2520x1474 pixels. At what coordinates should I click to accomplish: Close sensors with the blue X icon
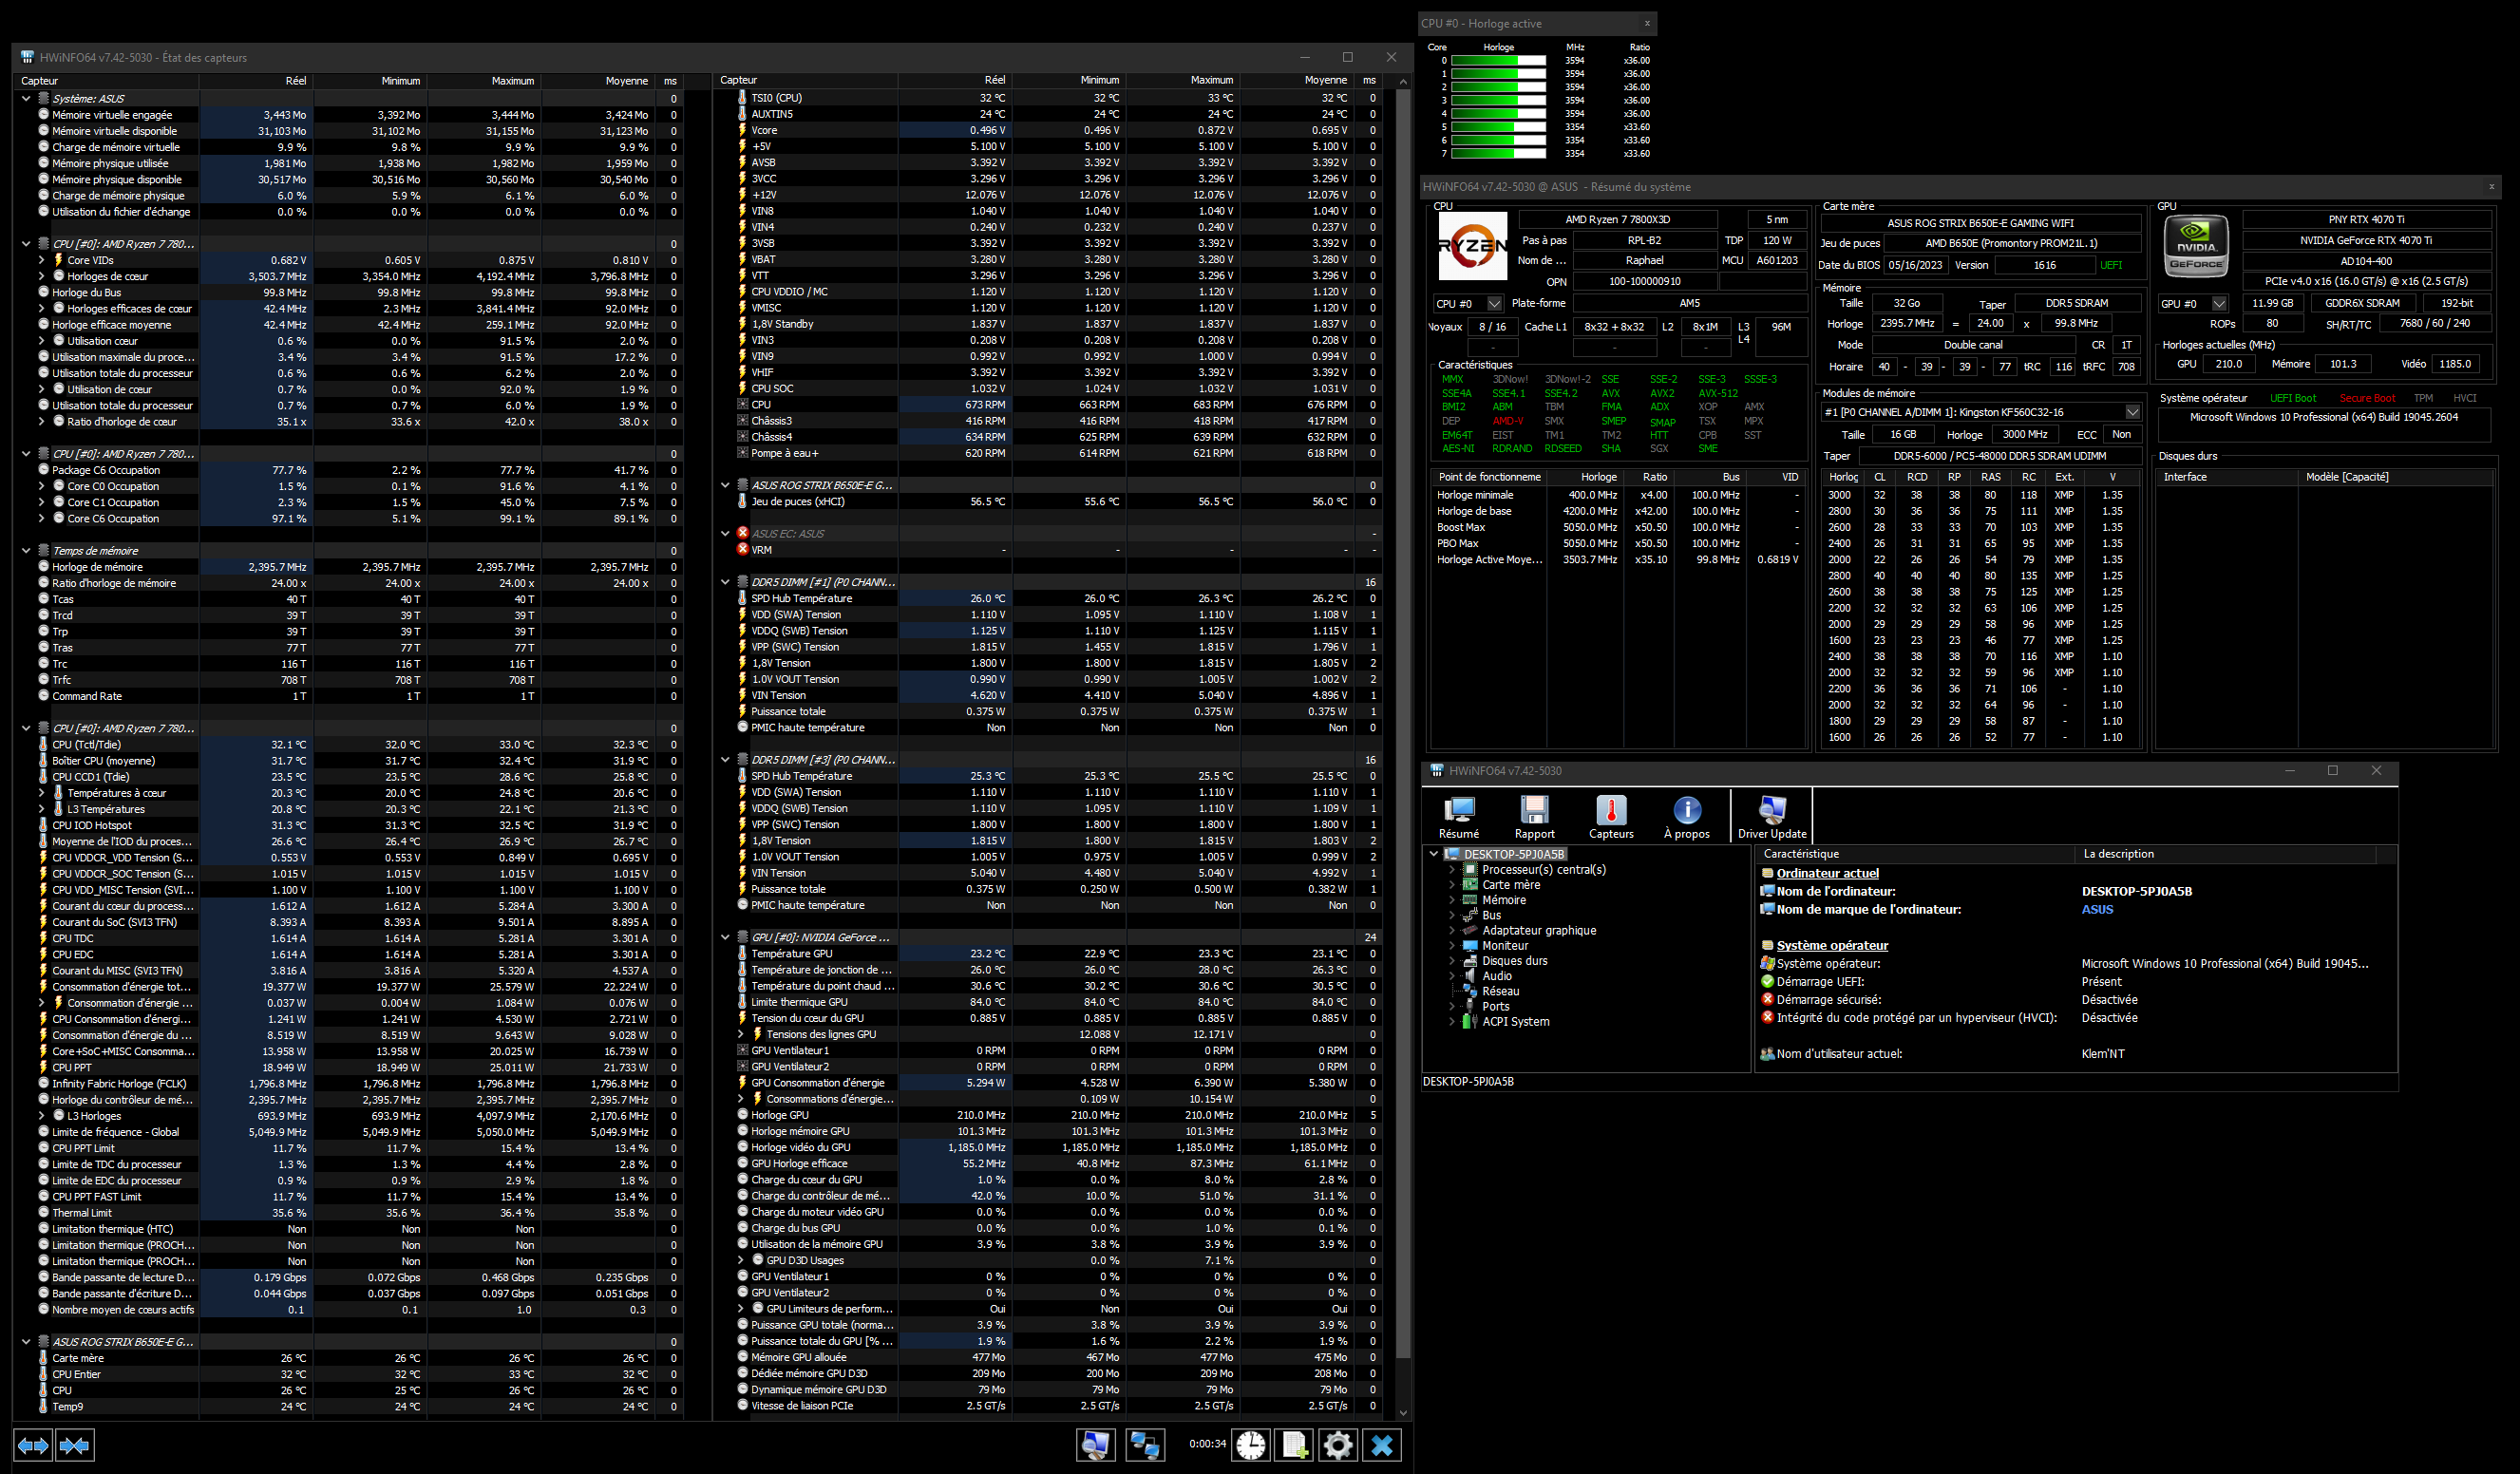(1382, 1445)
